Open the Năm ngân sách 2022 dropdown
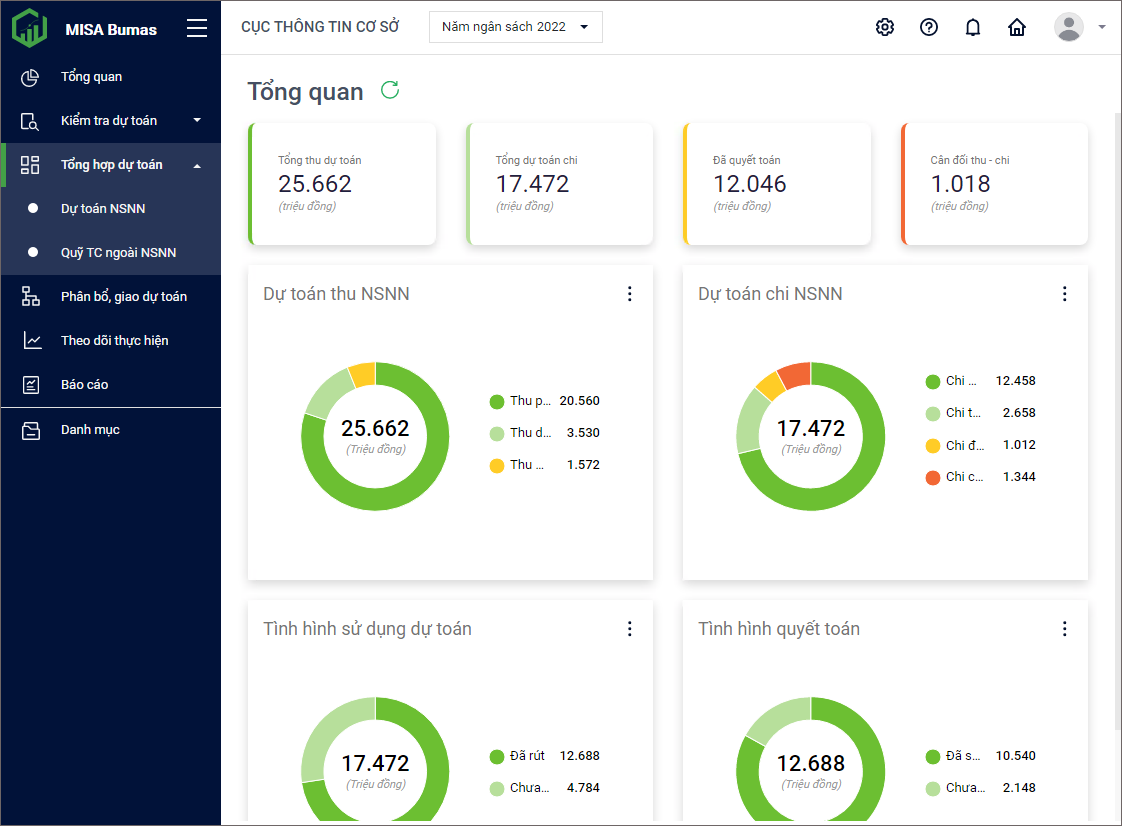The image size is (1122, 826). [515, 27]
